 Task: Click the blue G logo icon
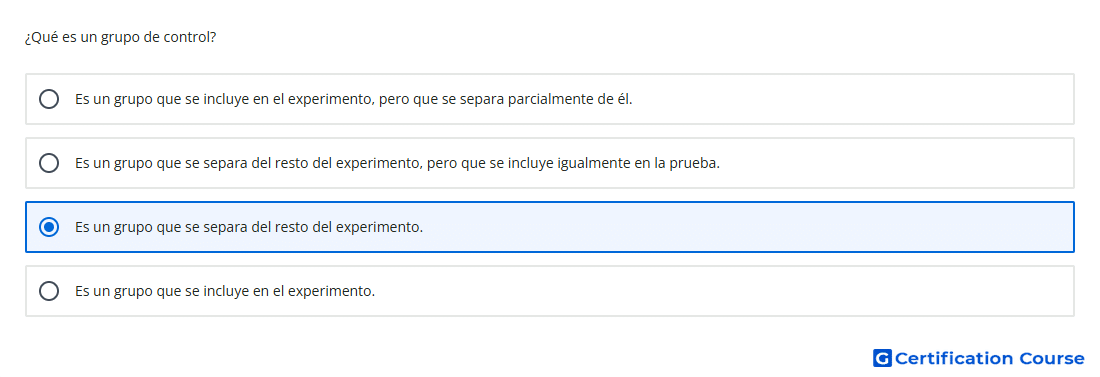(882, 358)
